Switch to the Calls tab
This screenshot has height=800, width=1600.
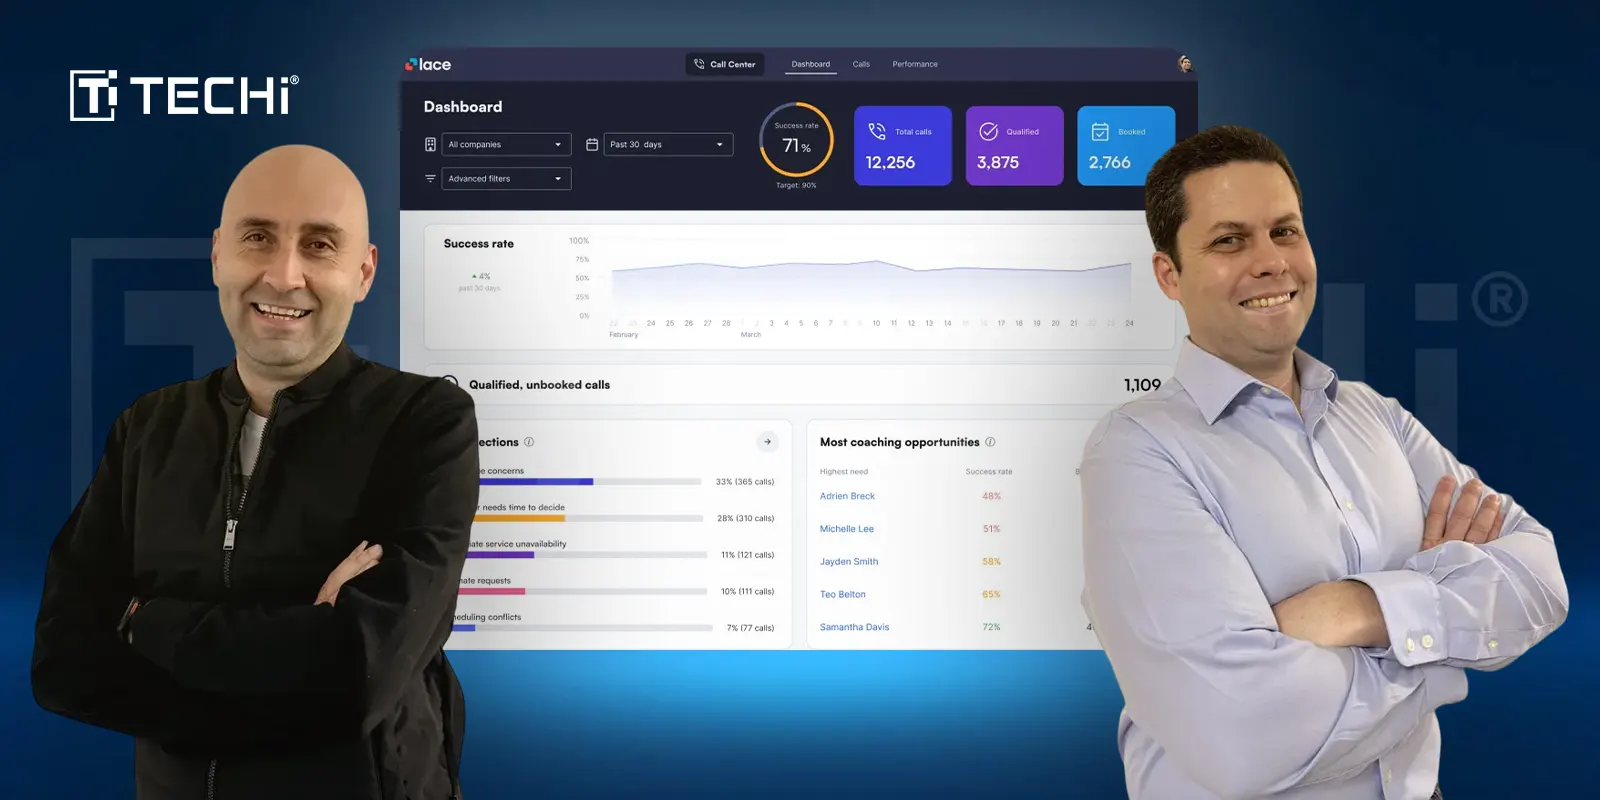861,64
